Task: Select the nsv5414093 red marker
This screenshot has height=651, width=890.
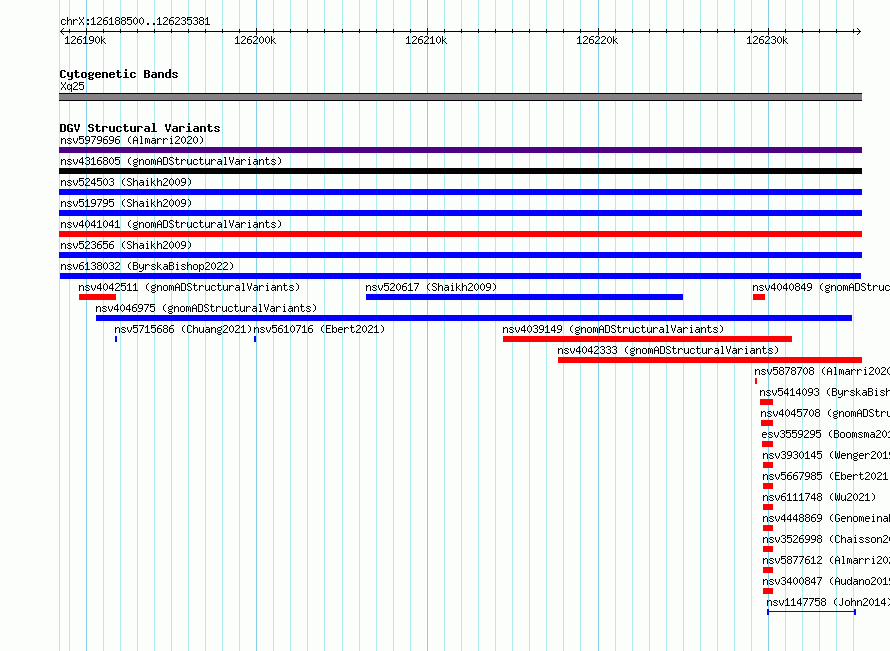Action: point(766,402)
